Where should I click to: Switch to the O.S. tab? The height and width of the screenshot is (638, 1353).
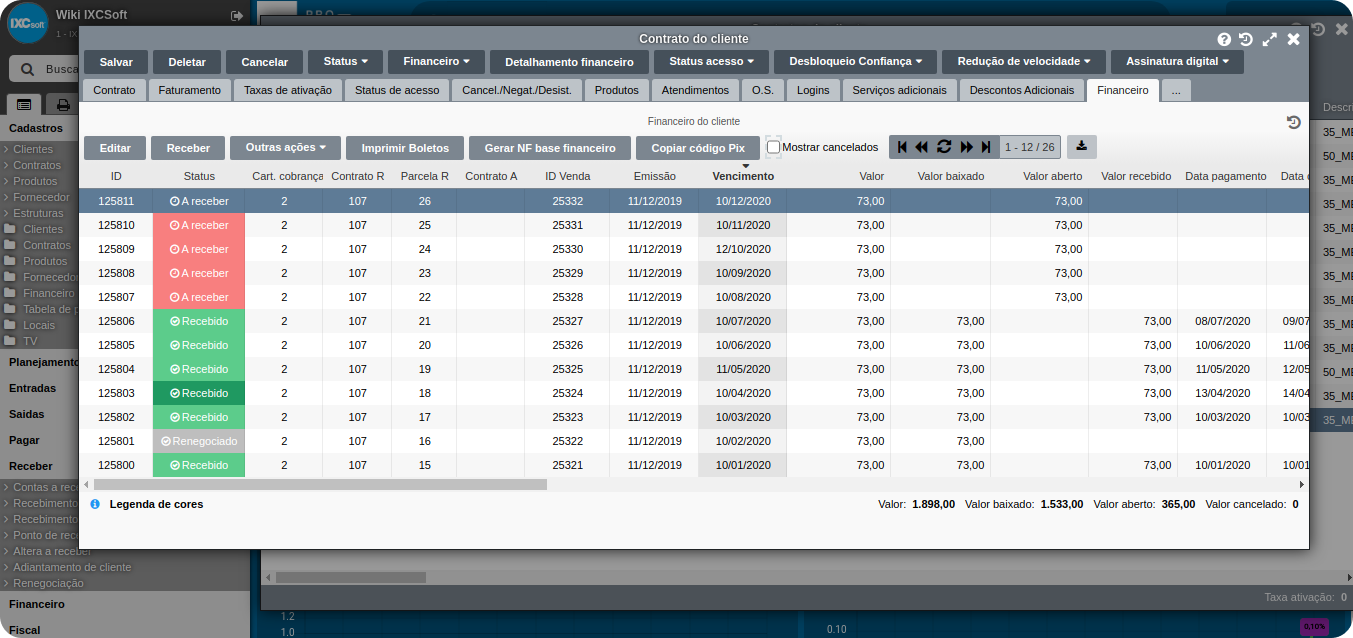(763, 90)
